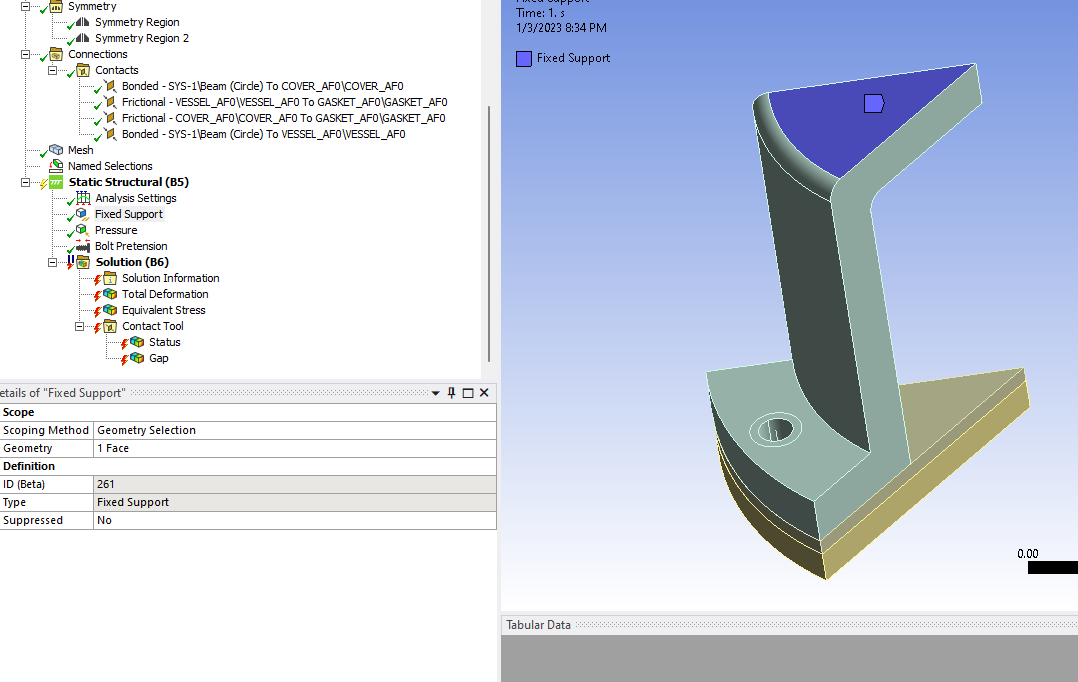Click icon of Bonded Beam To VESSEL_AF0 contact
The height and width of the screenshot is (682, 1078).
pyautogui.click(x=110, y=134)
